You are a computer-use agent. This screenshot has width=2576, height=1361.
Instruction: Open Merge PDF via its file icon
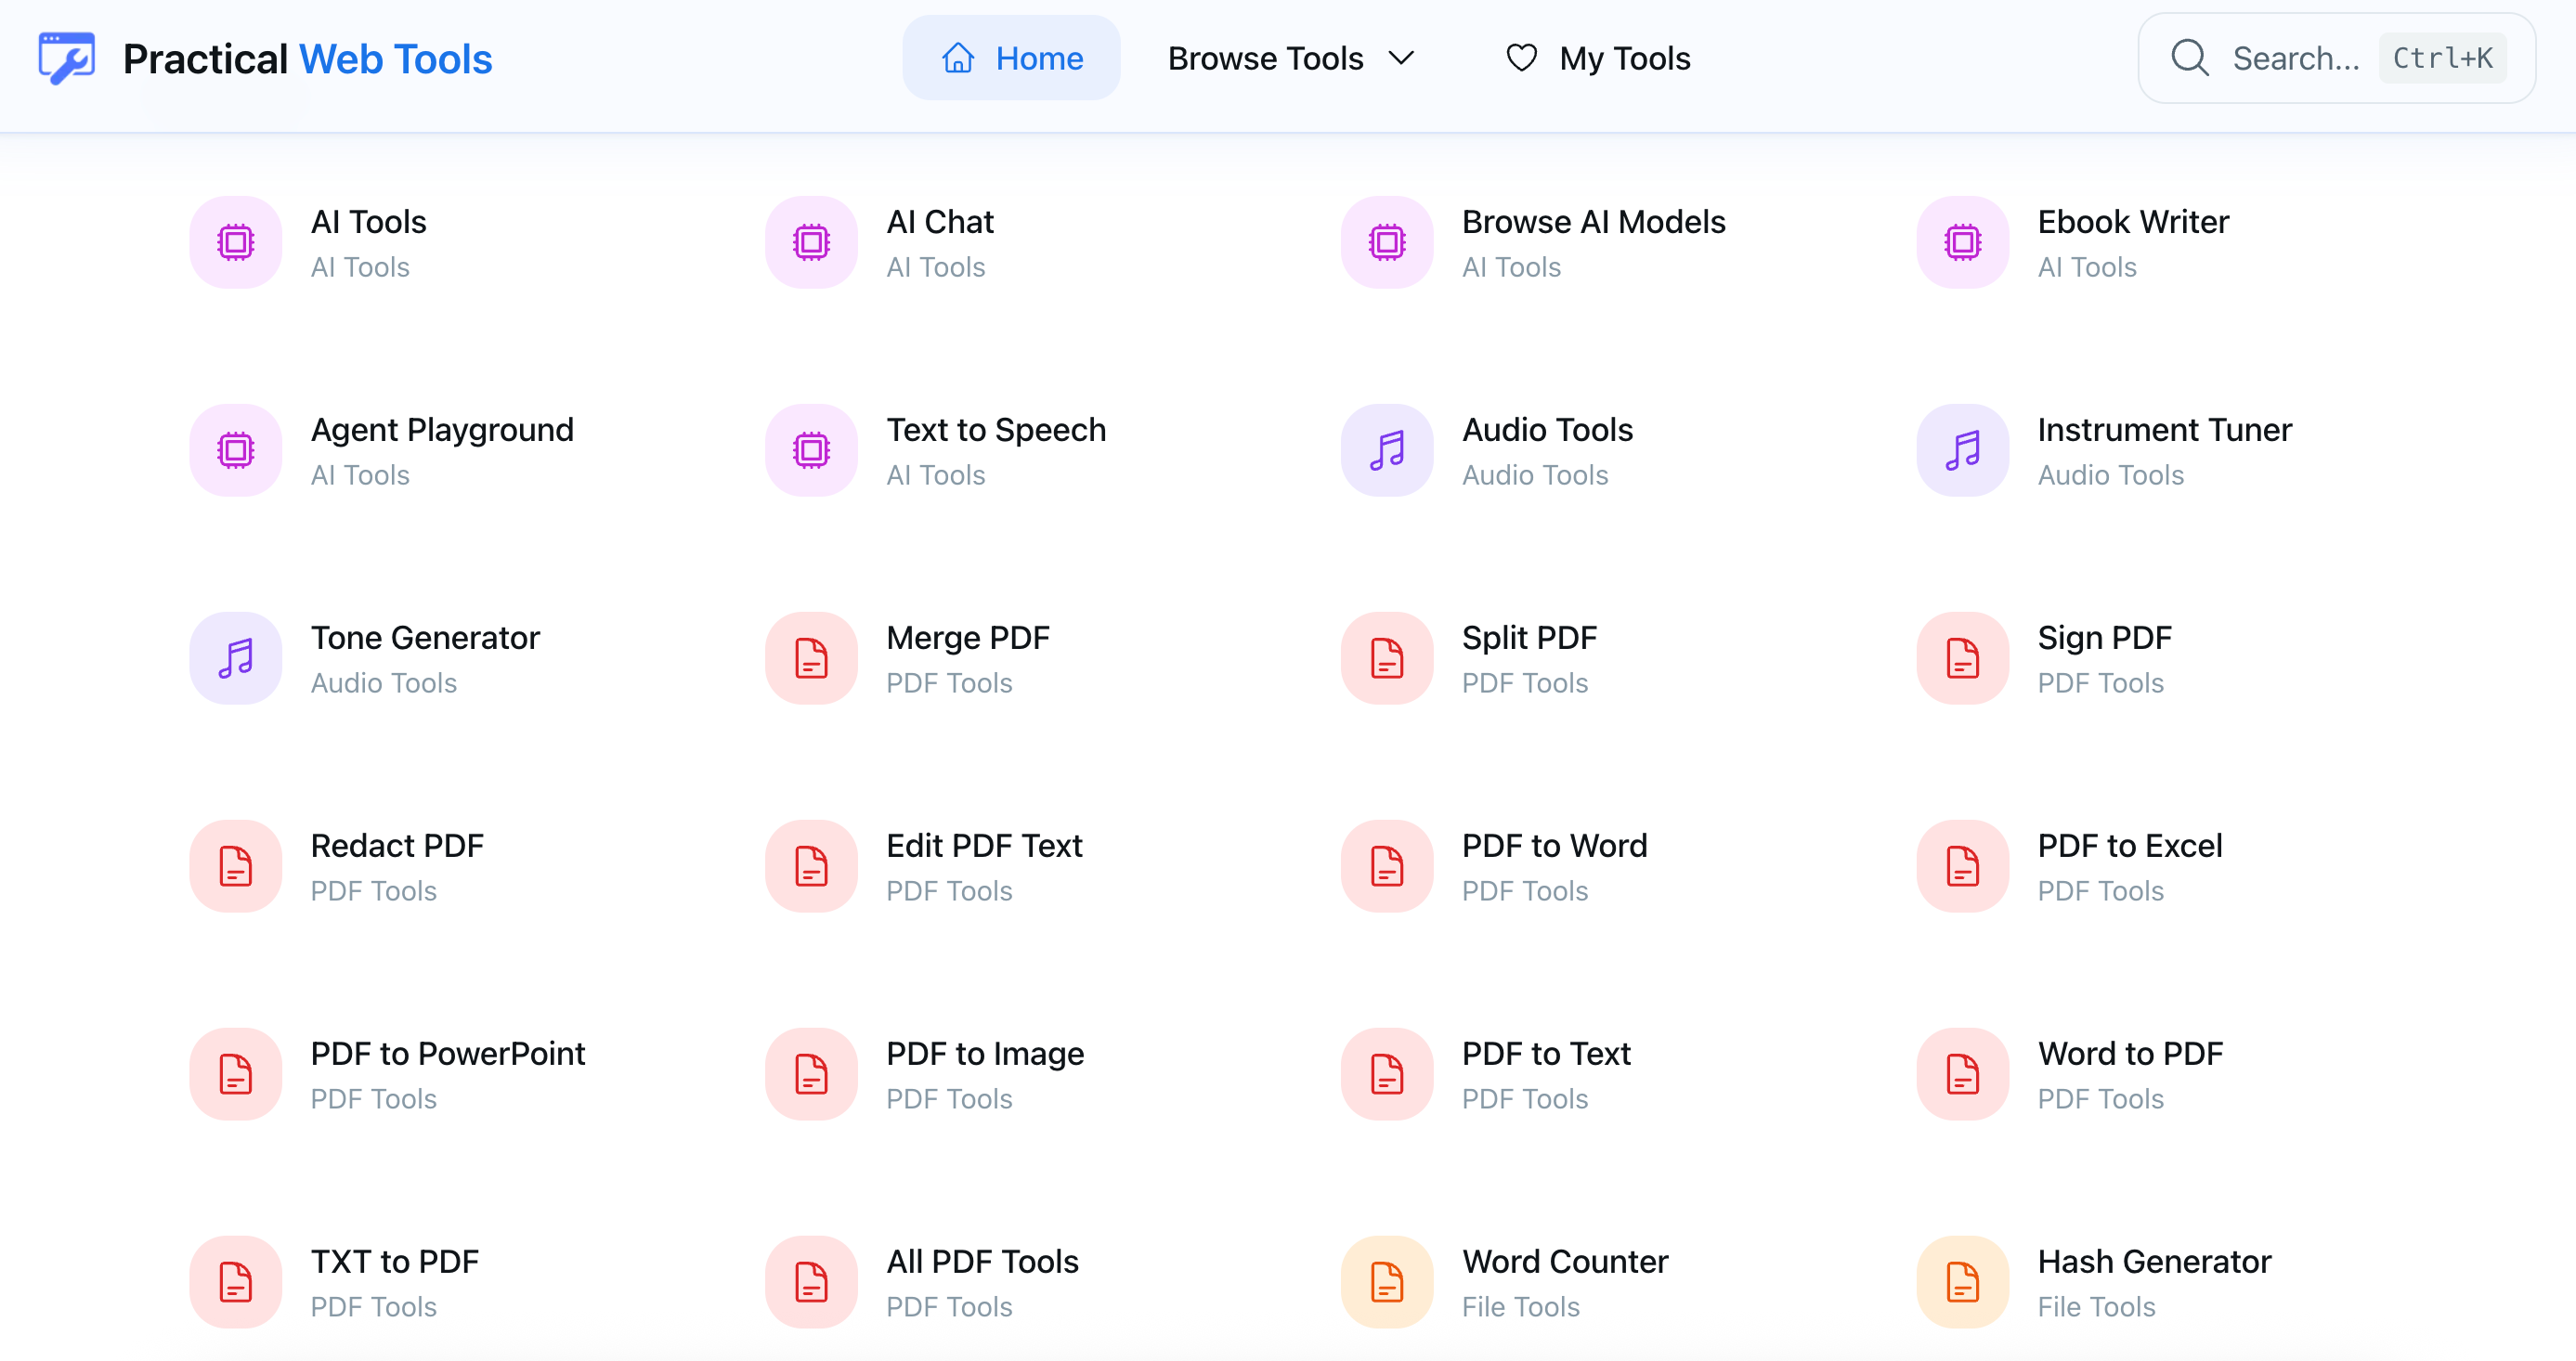811,659
